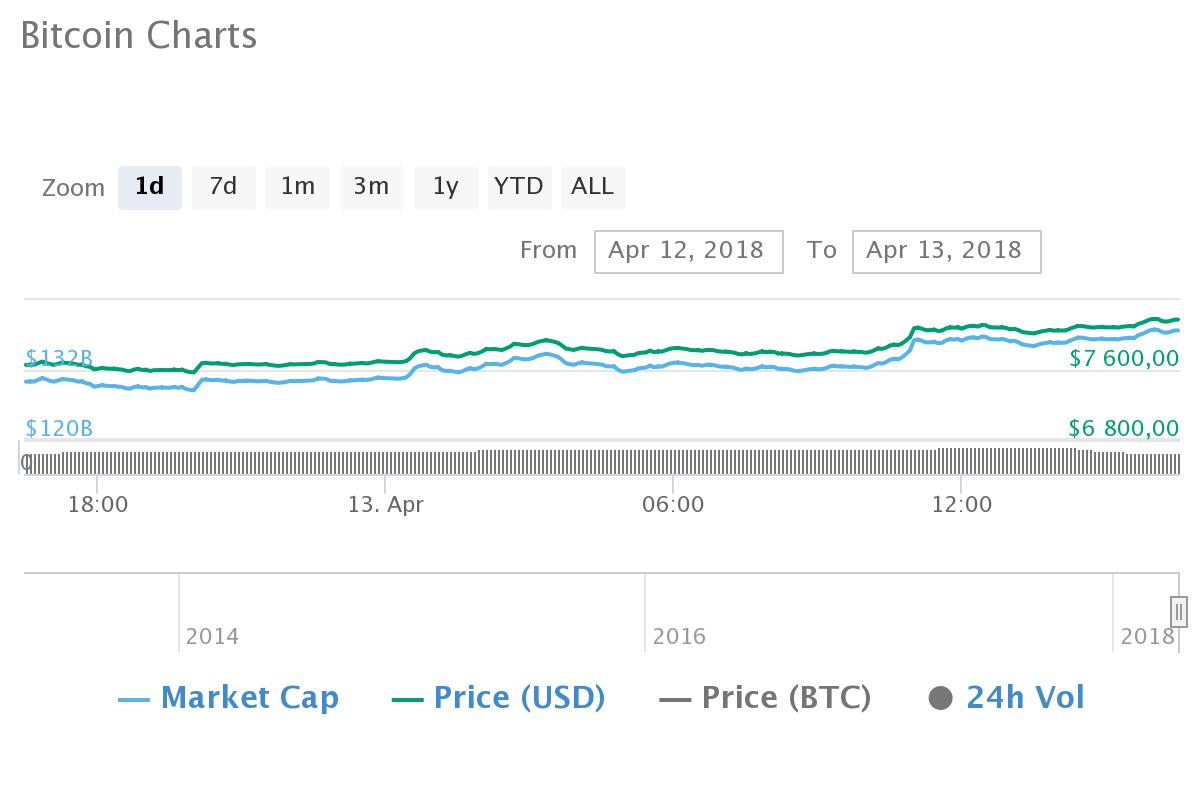Click the From date field showing Apr 12
Viewport: 1200px width, 800px height.
coord(688,251)
